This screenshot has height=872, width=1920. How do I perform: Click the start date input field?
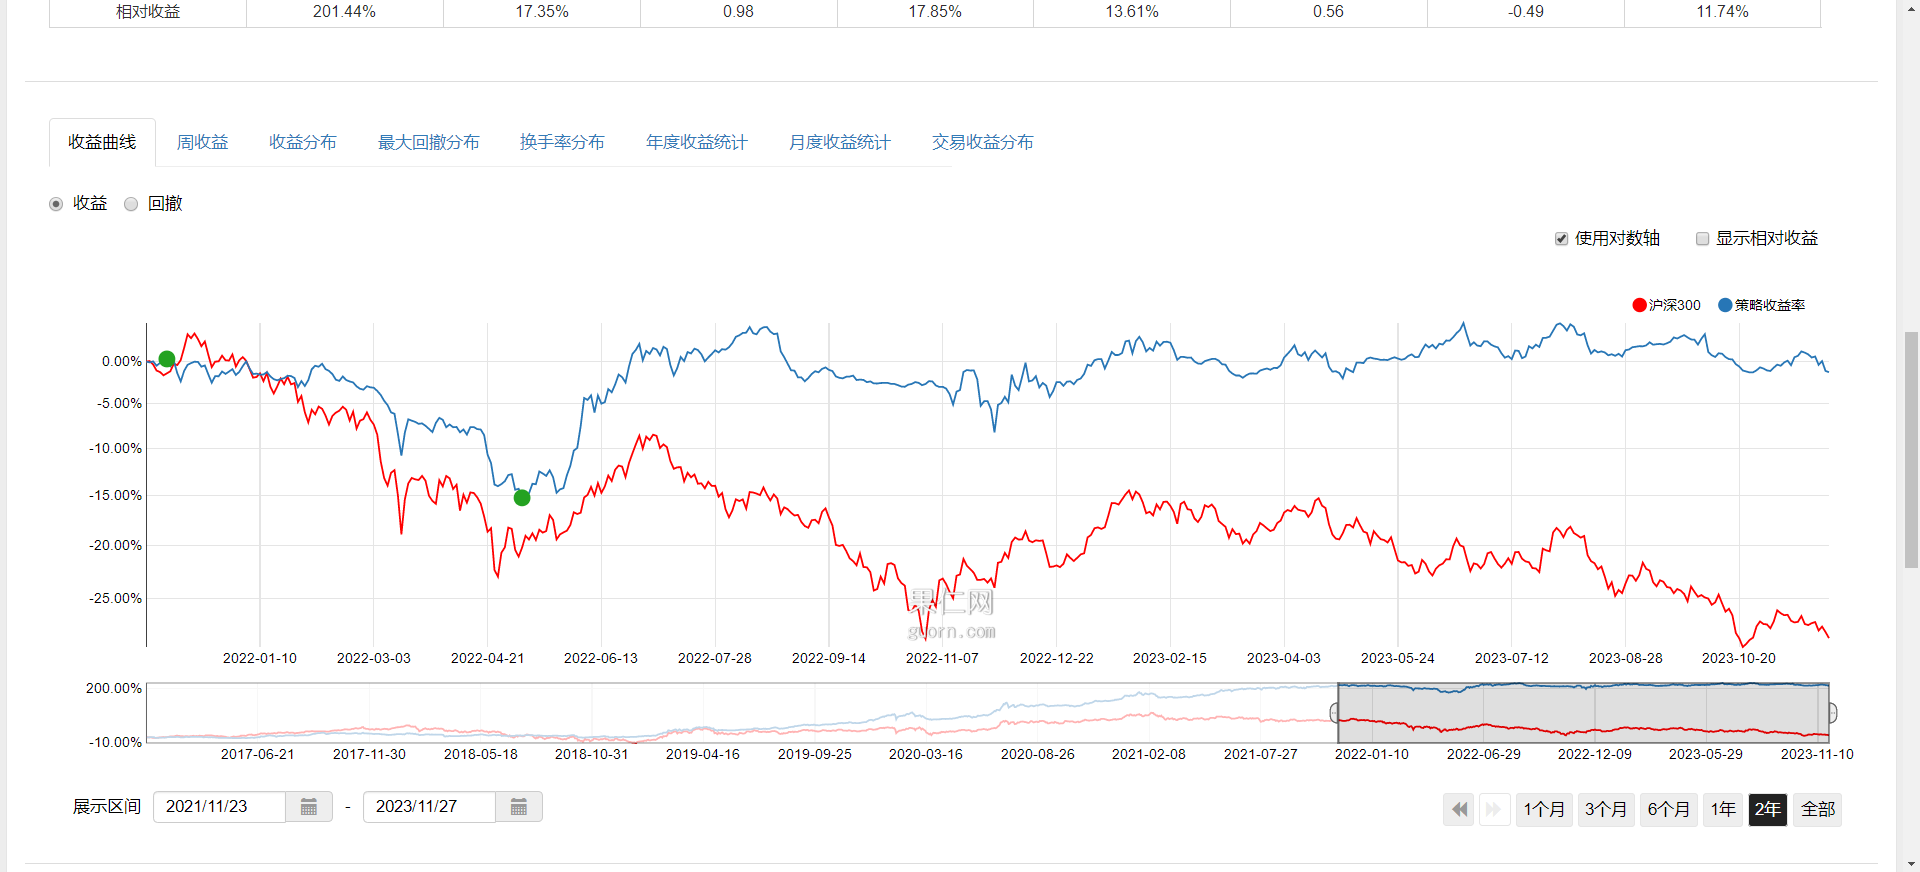[219, 807]
